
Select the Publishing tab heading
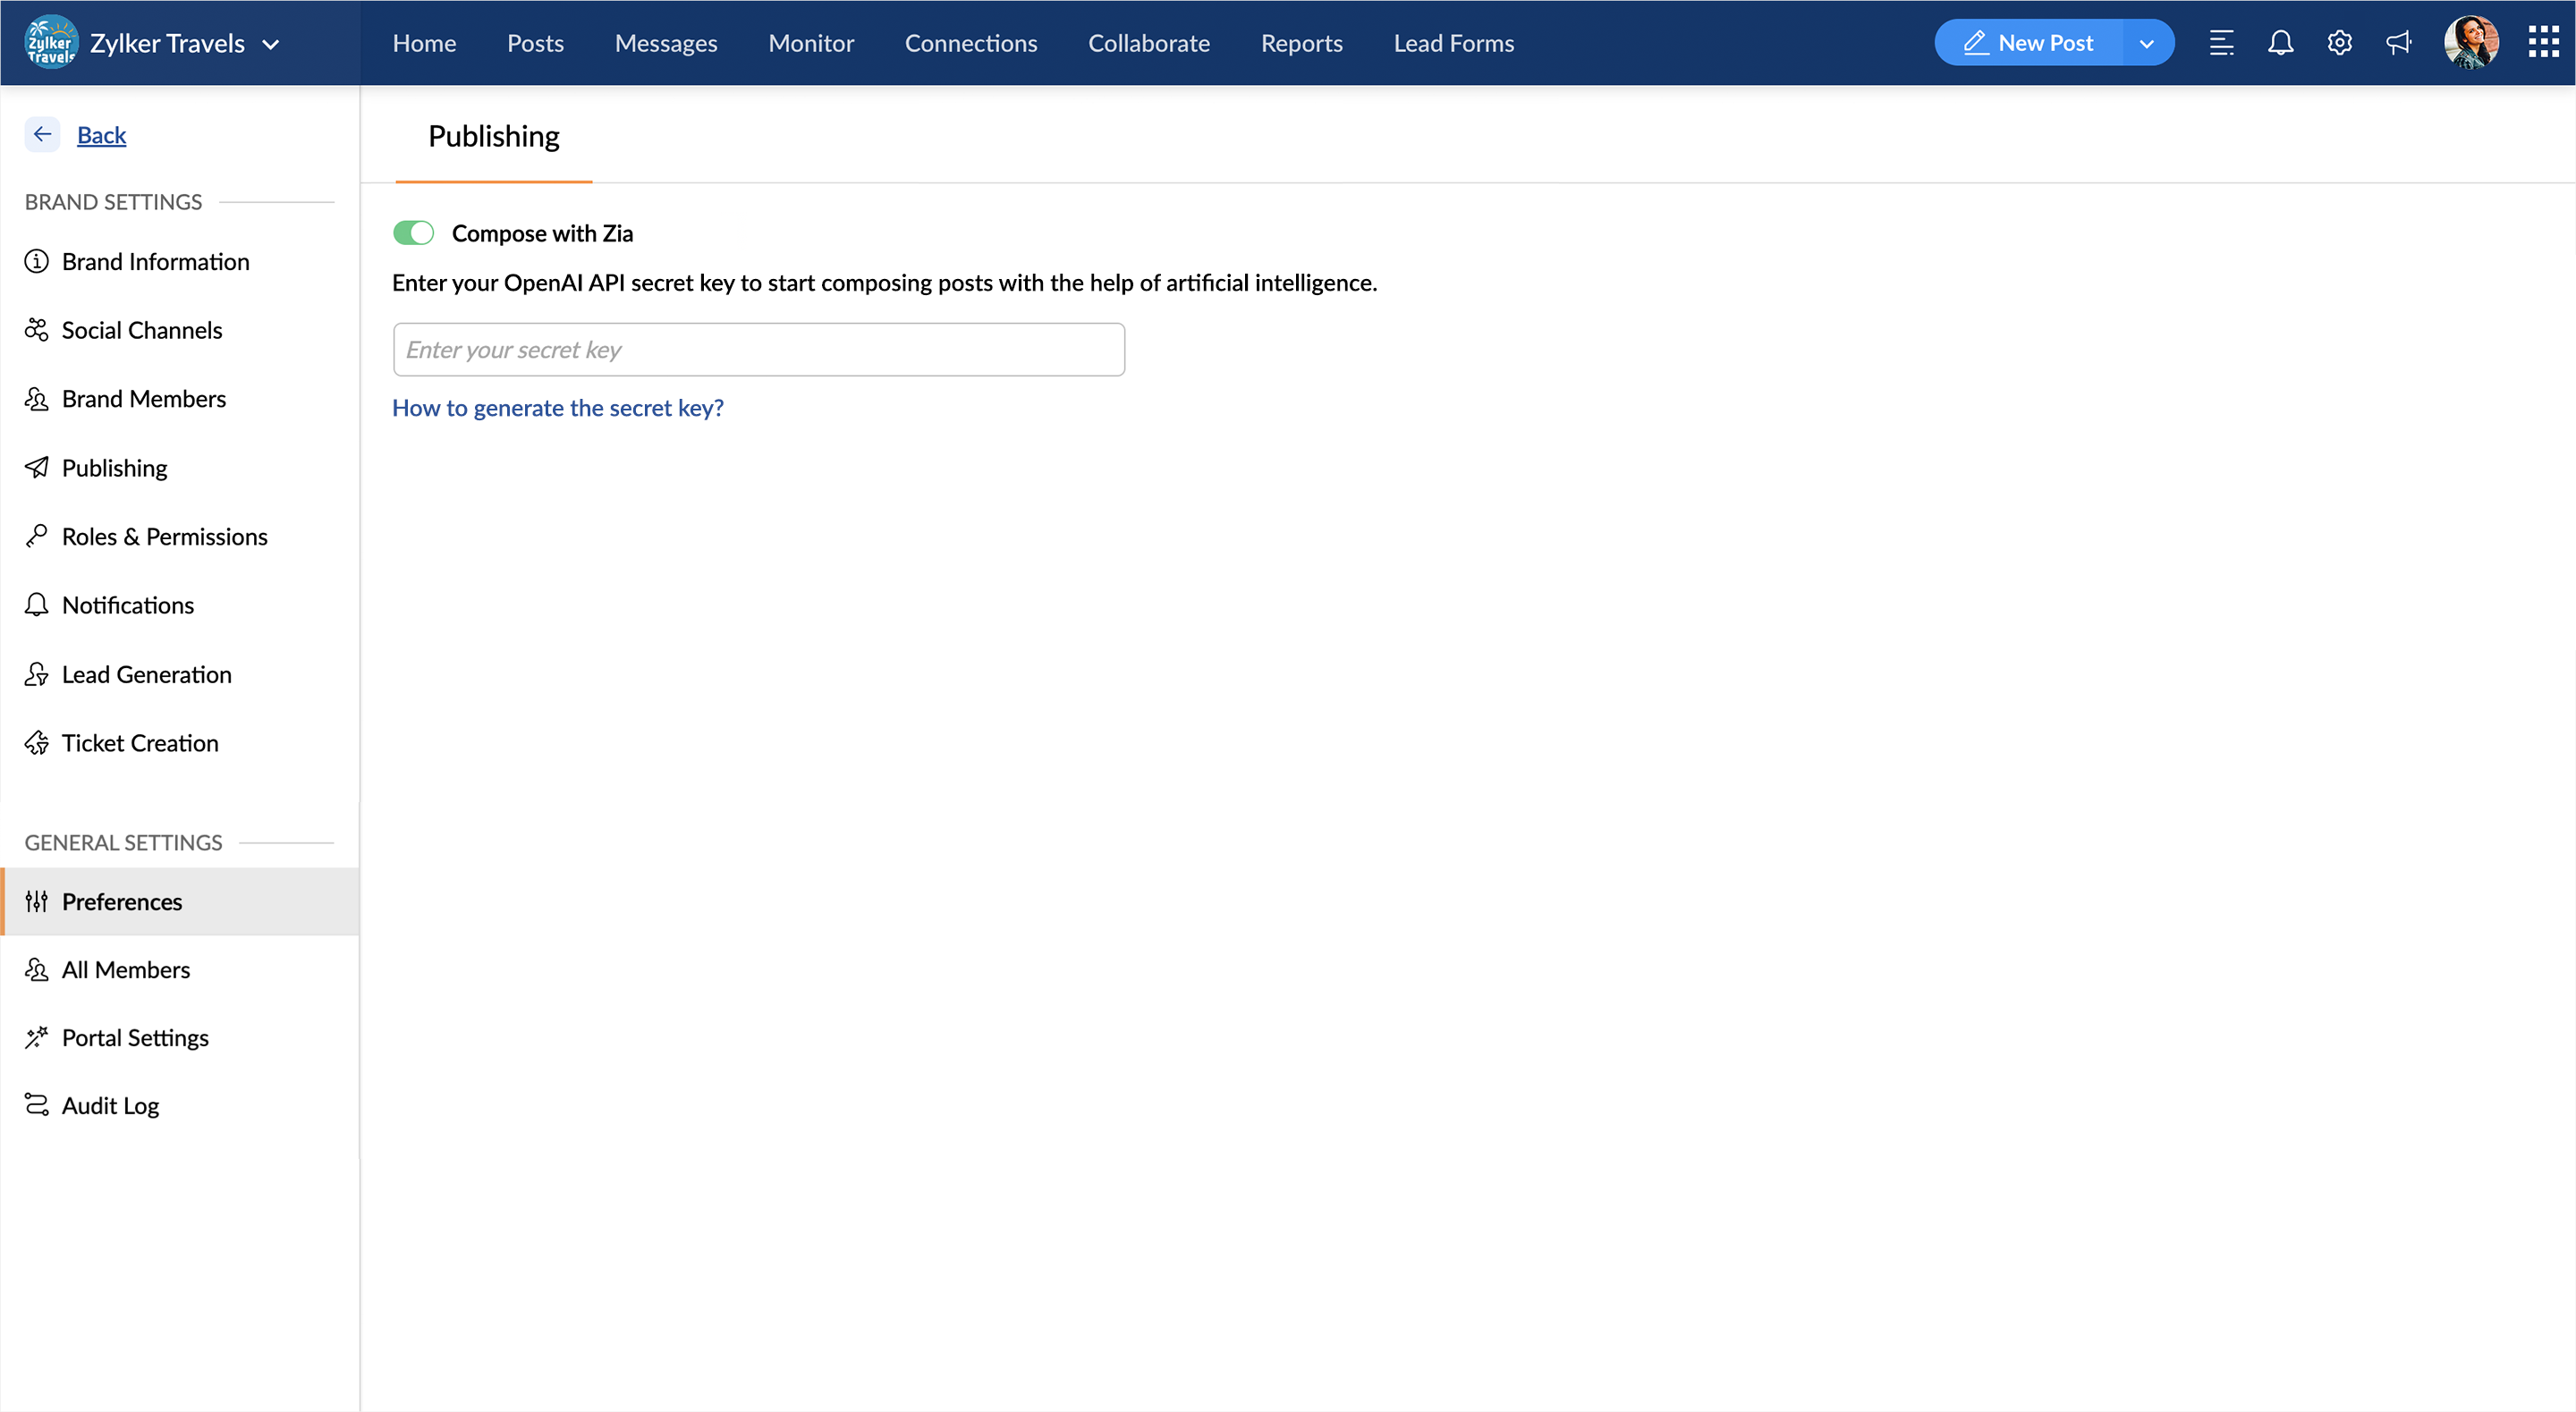pos(494,136)
